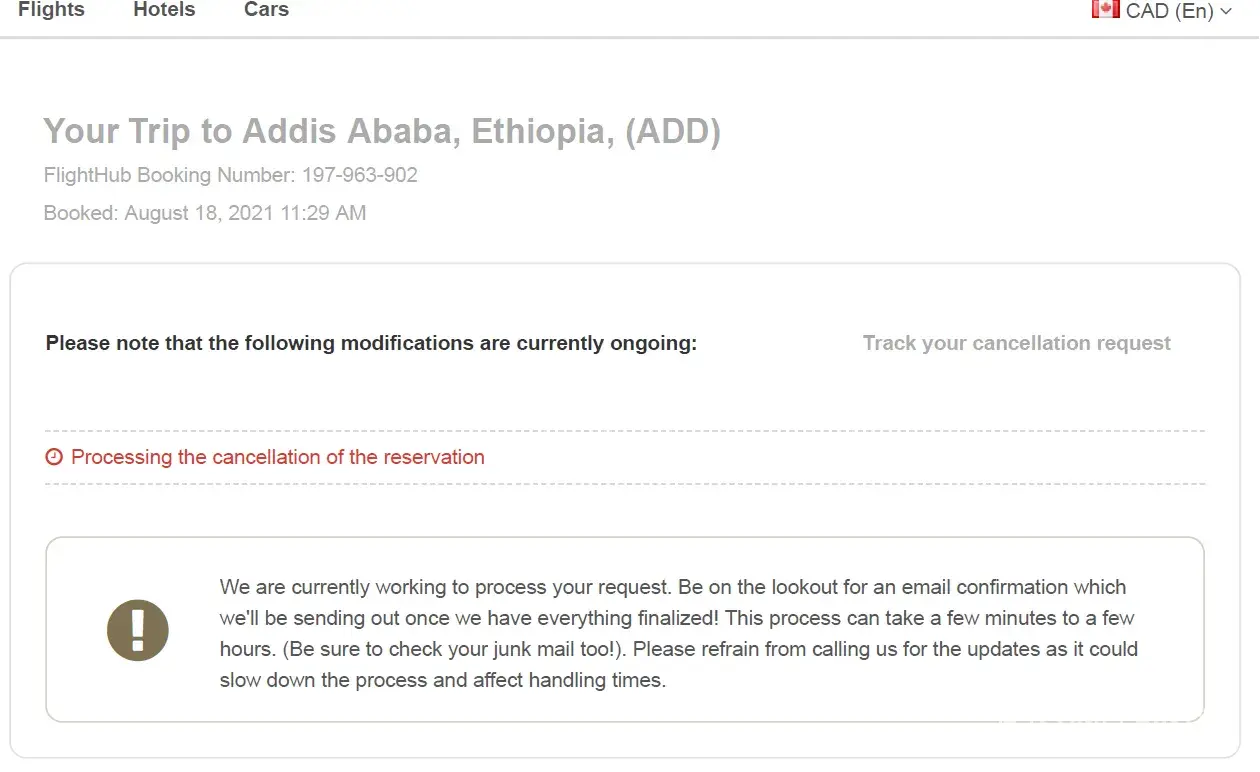
Task: Open the Flights tab
Action: [51, 10]
